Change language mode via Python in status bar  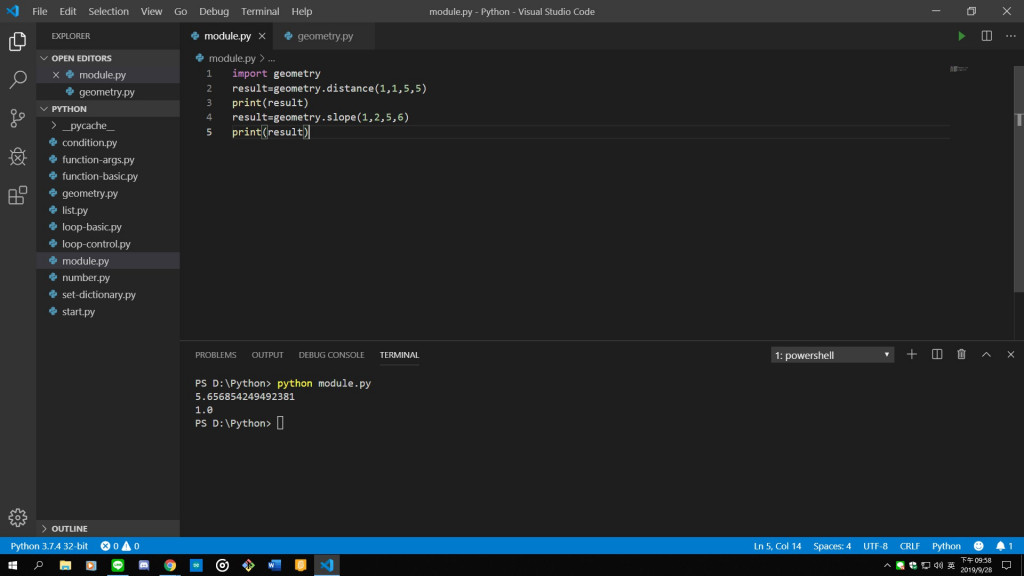946,546
